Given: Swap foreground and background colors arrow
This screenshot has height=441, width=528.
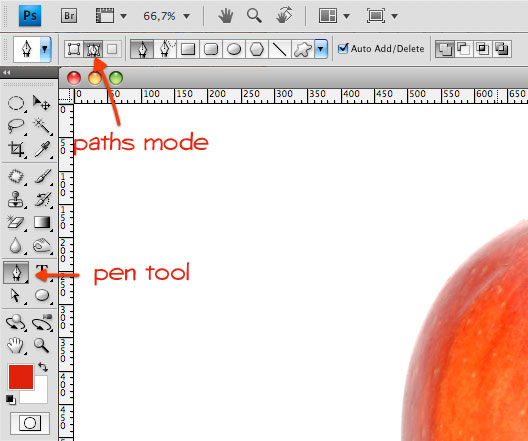Looking at the screenshot, I should click(x=43, y=367).
